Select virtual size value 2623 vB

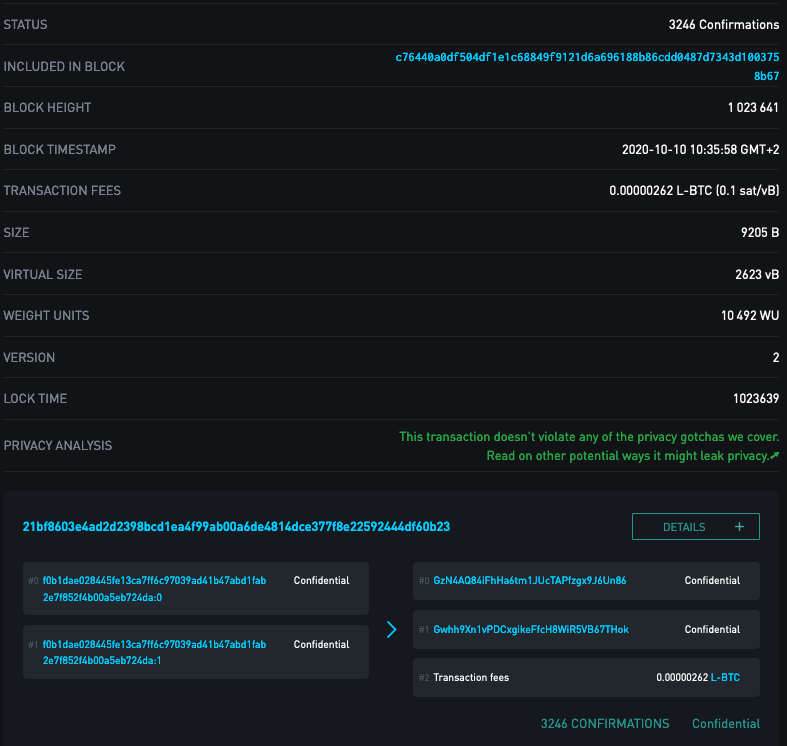coord(757,275)
